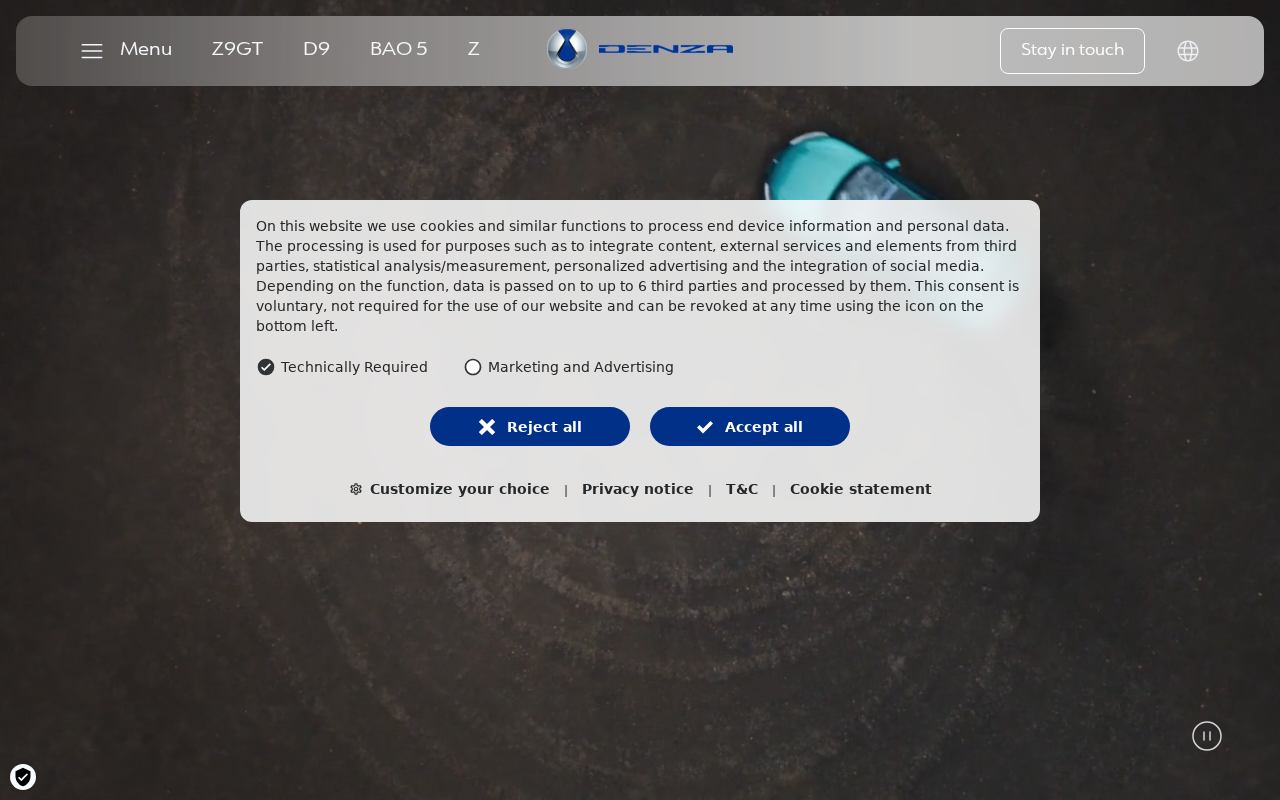1280x800 pixels.
Task: Open the Cookie statement link
Action: point(861,489)
